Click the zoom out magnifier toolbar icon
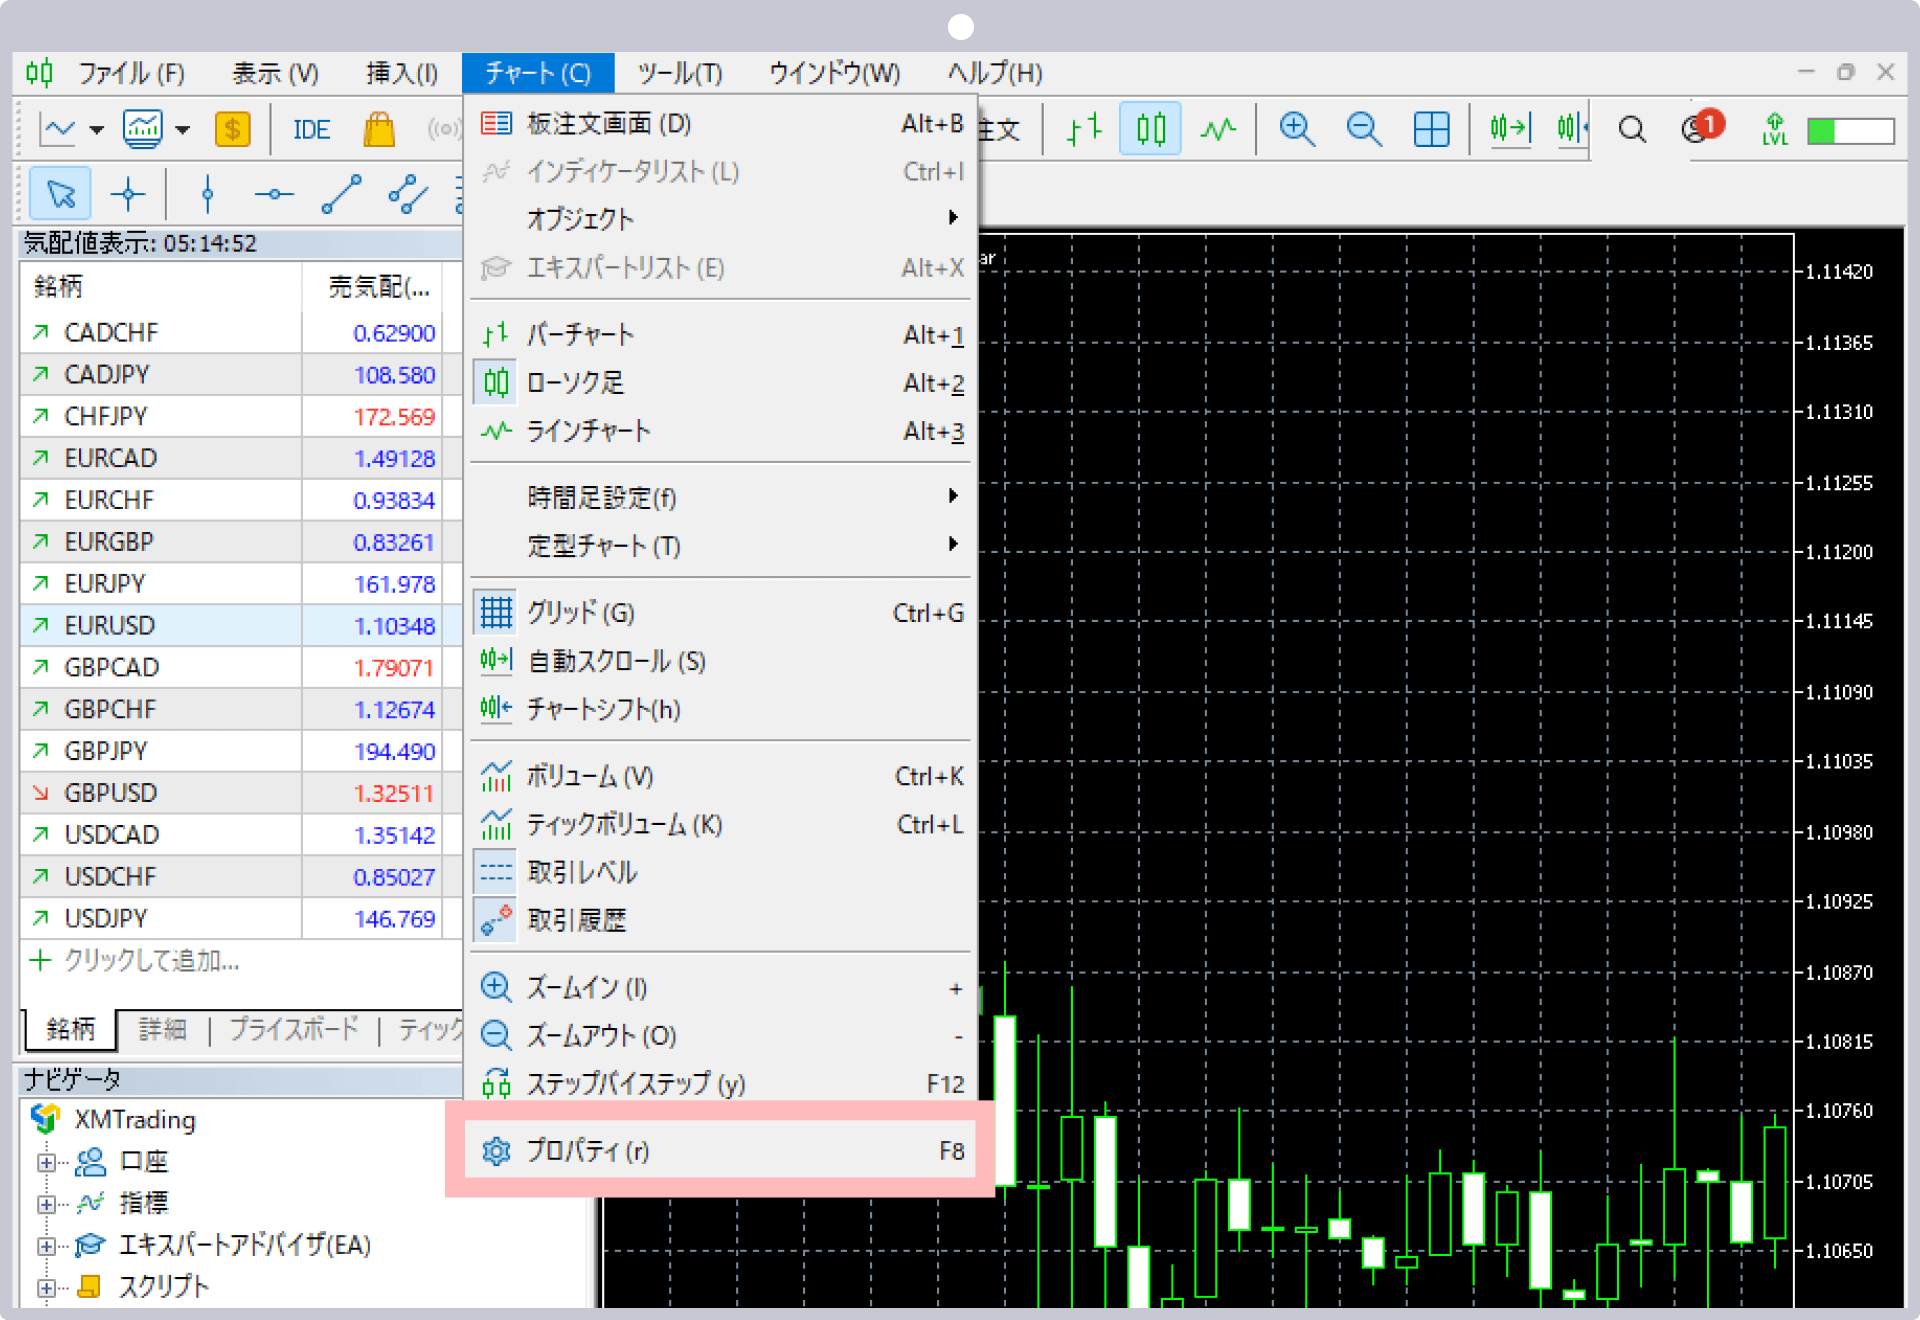Screen dimensions: 1920x1320 pyautogui.click(x=1364, y=129)
